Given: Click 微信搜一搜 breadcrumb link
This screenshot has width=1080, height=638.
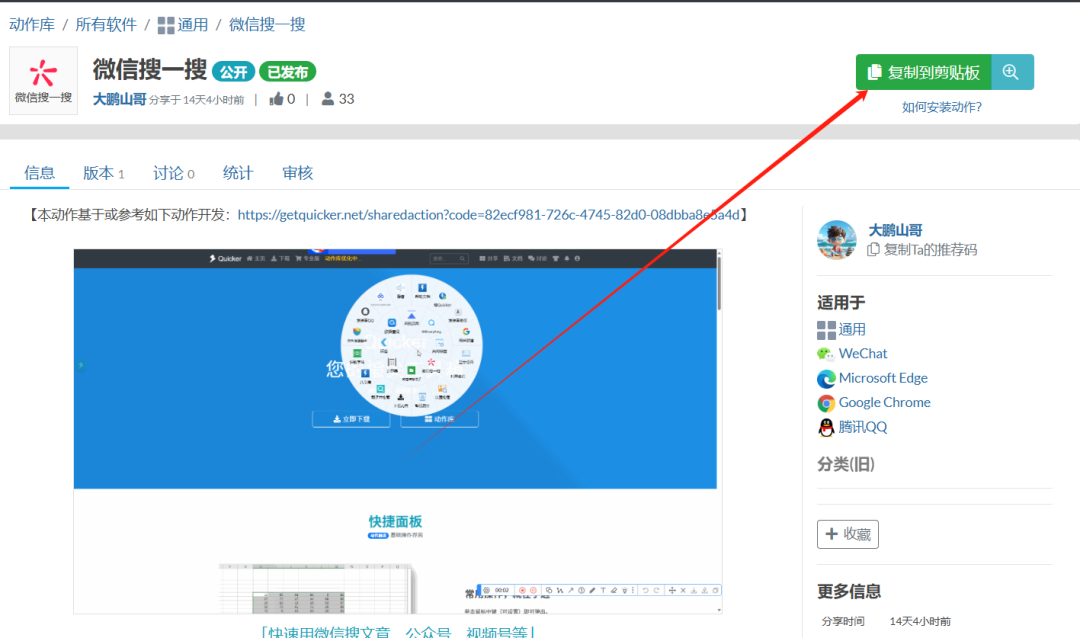Looking at the screenshot, I should point(267,25).
